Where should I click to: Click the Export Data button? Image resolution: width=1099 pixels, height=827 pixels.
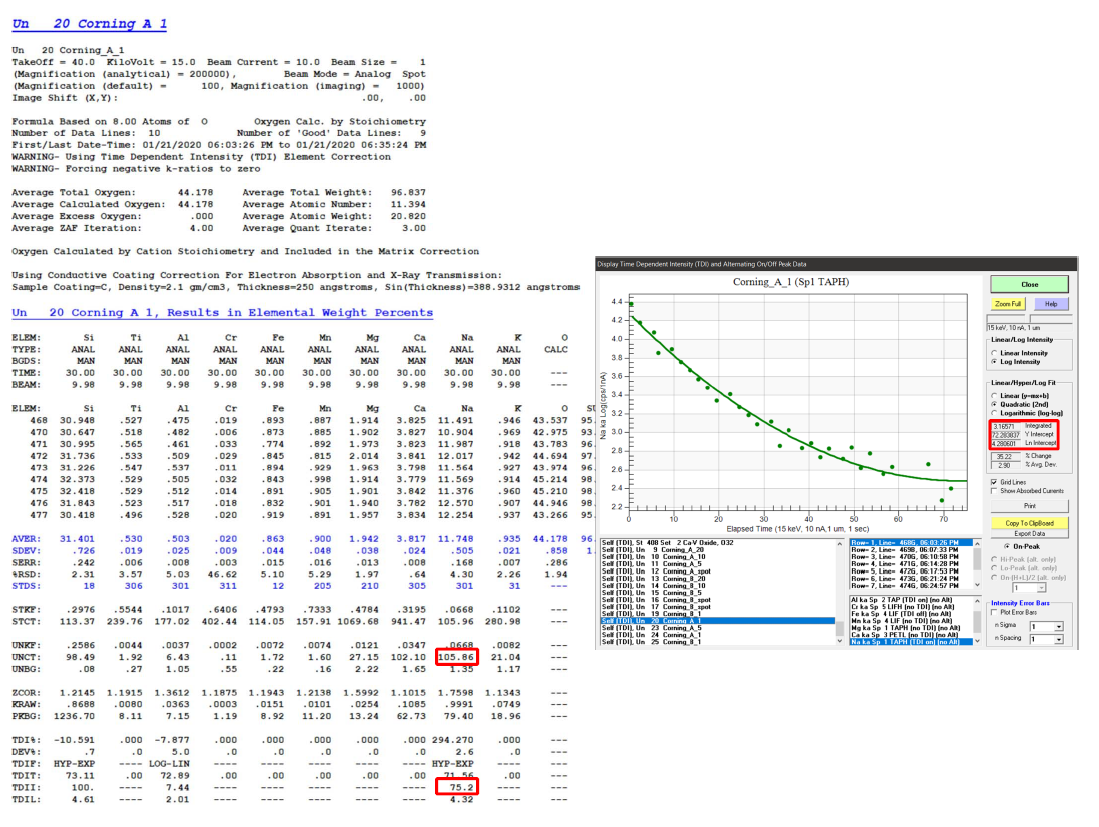[1029, 534]
